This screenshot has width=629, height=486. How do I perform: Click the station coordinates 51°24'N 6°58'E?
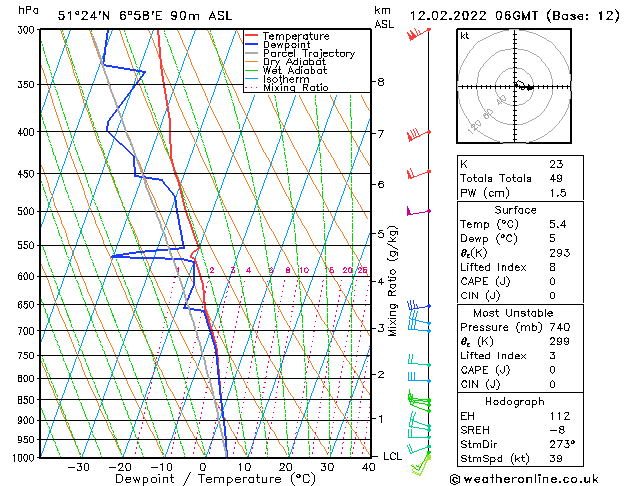pyautogui.click(x=110, y=16)
